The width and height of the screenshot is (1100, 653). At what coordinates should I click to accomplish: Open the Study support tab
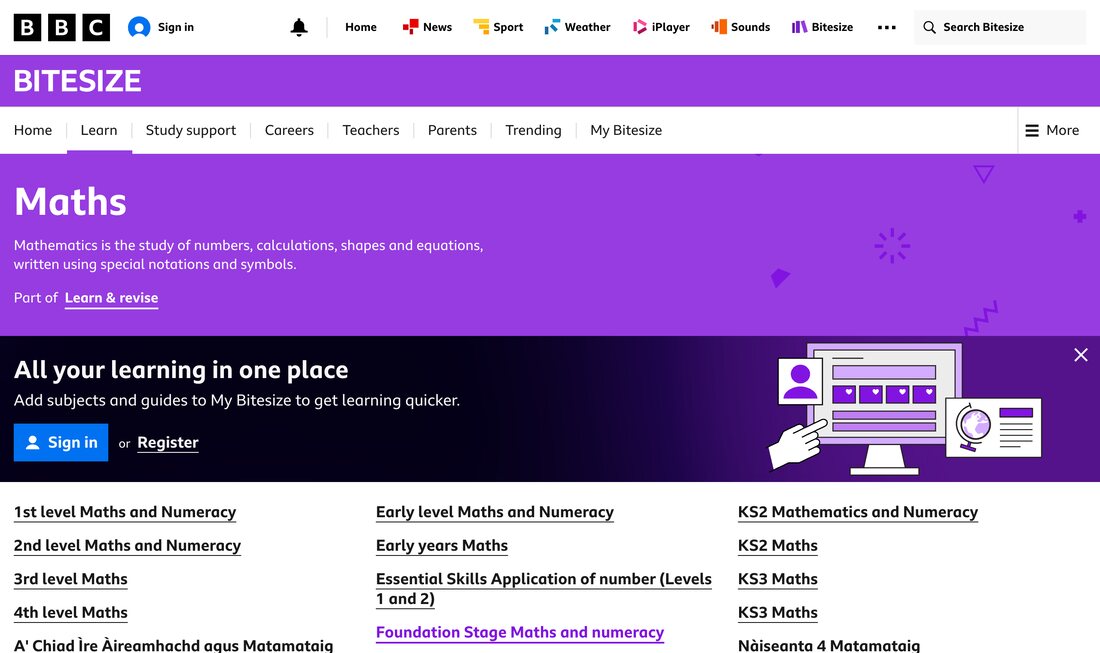191,130
